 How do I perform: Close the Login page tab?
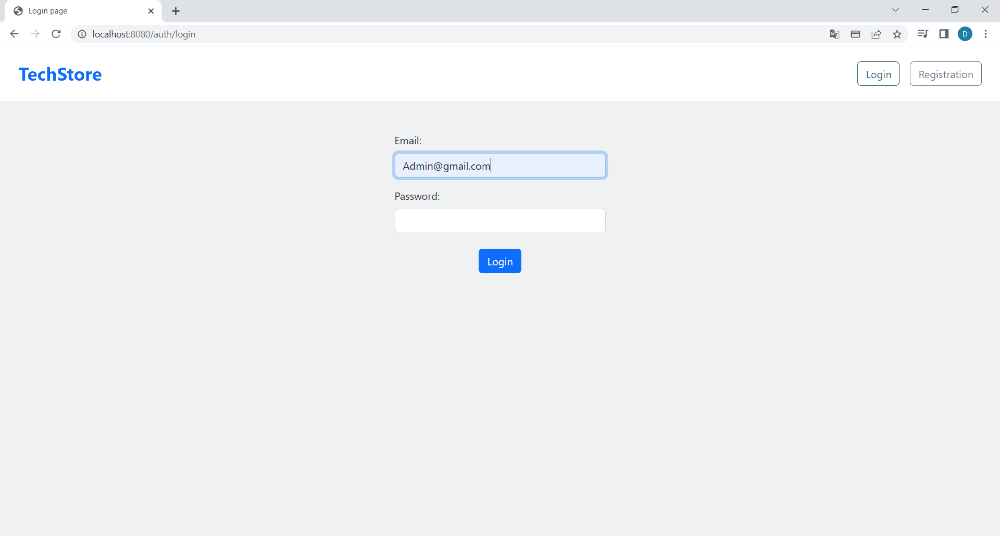click(x=151, y=11)
